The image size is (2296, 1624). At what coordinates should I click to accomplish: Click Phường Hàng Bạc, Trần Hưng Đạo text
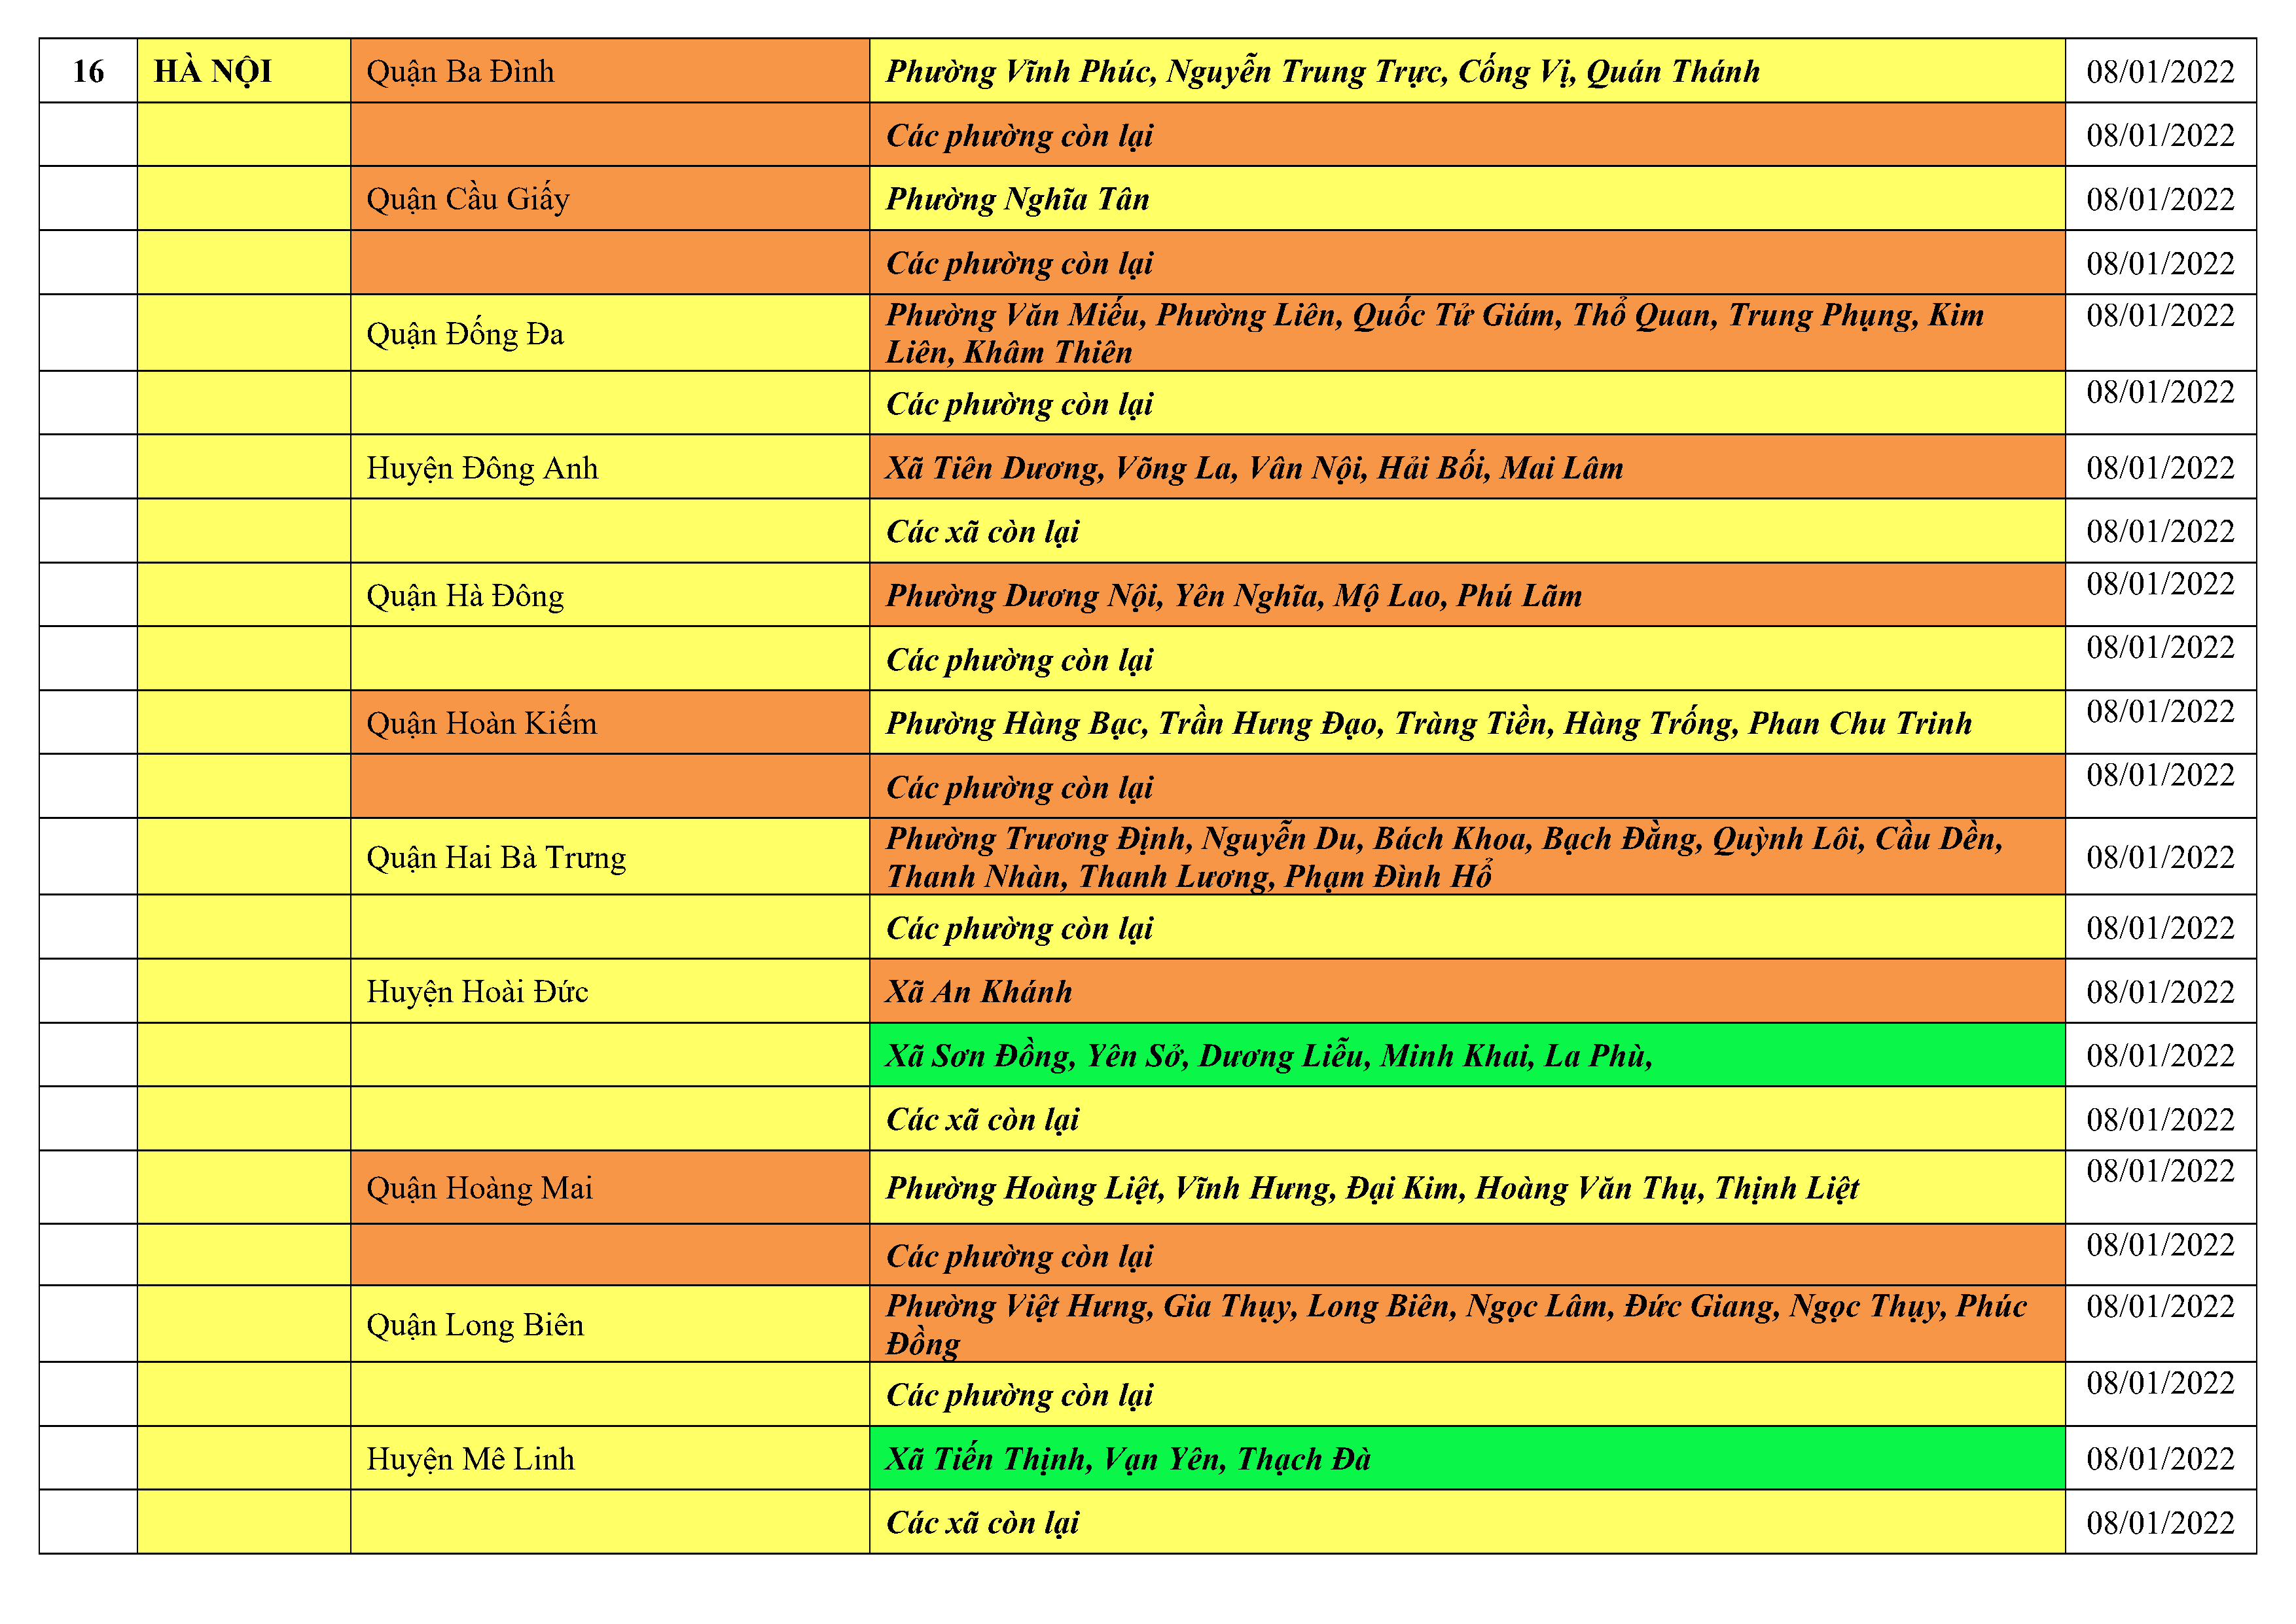click(x=1428, y=723)
